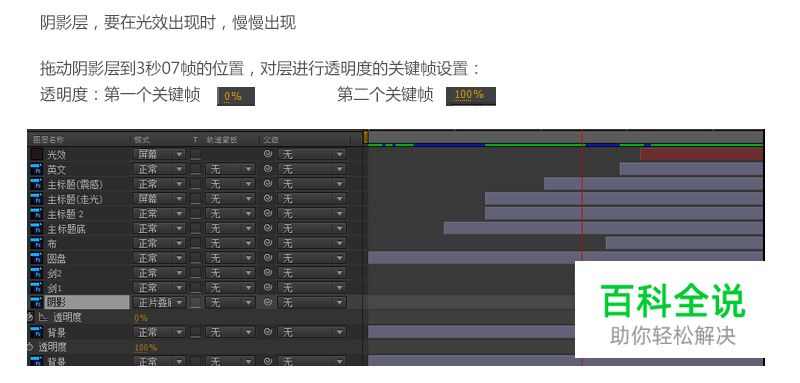
Task: Click the layer icon of 主标题底
Action: 36,228
